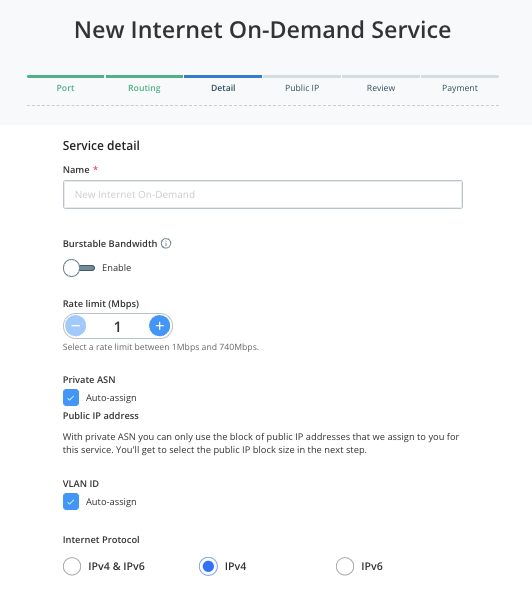Select the IPv4 radio option
This screenshot has height=600, width=532.
click(208, 566)
